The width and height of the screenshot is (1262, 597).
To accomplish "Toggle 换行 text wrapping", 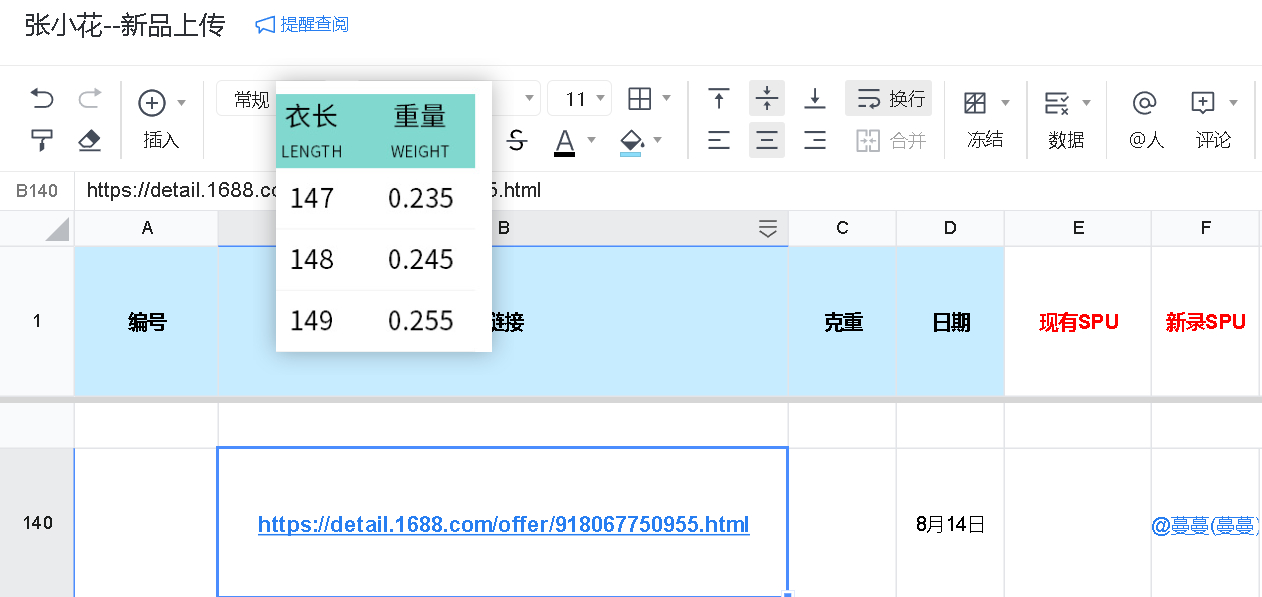I will (888, 98).
